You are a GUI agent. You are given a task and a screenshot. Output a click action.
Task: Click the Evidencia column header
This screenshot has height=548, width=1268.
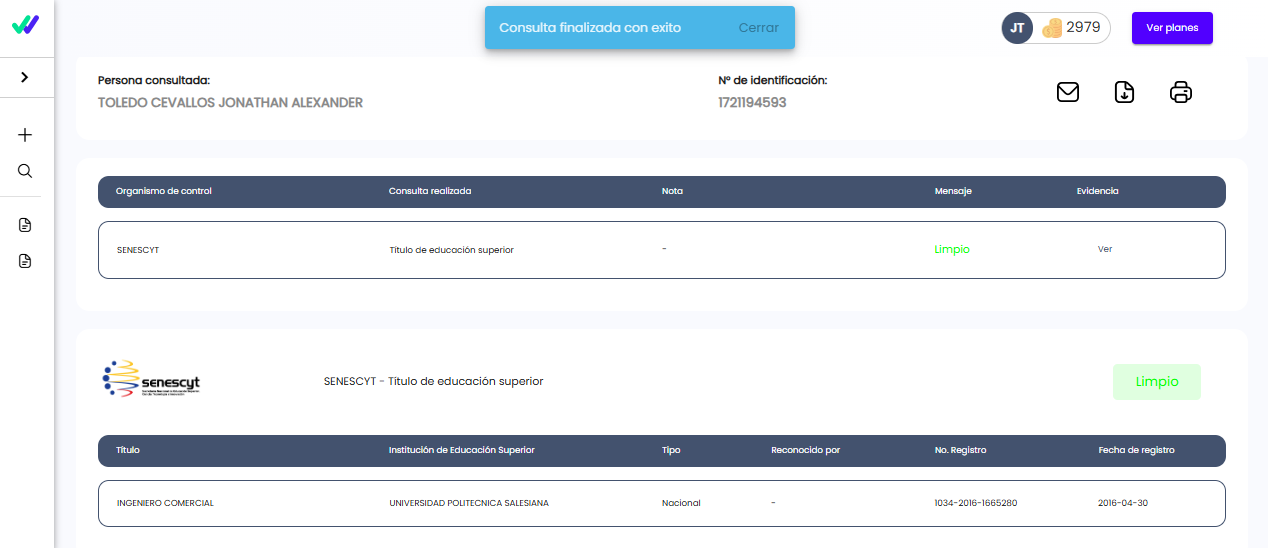coord(1097,191)
